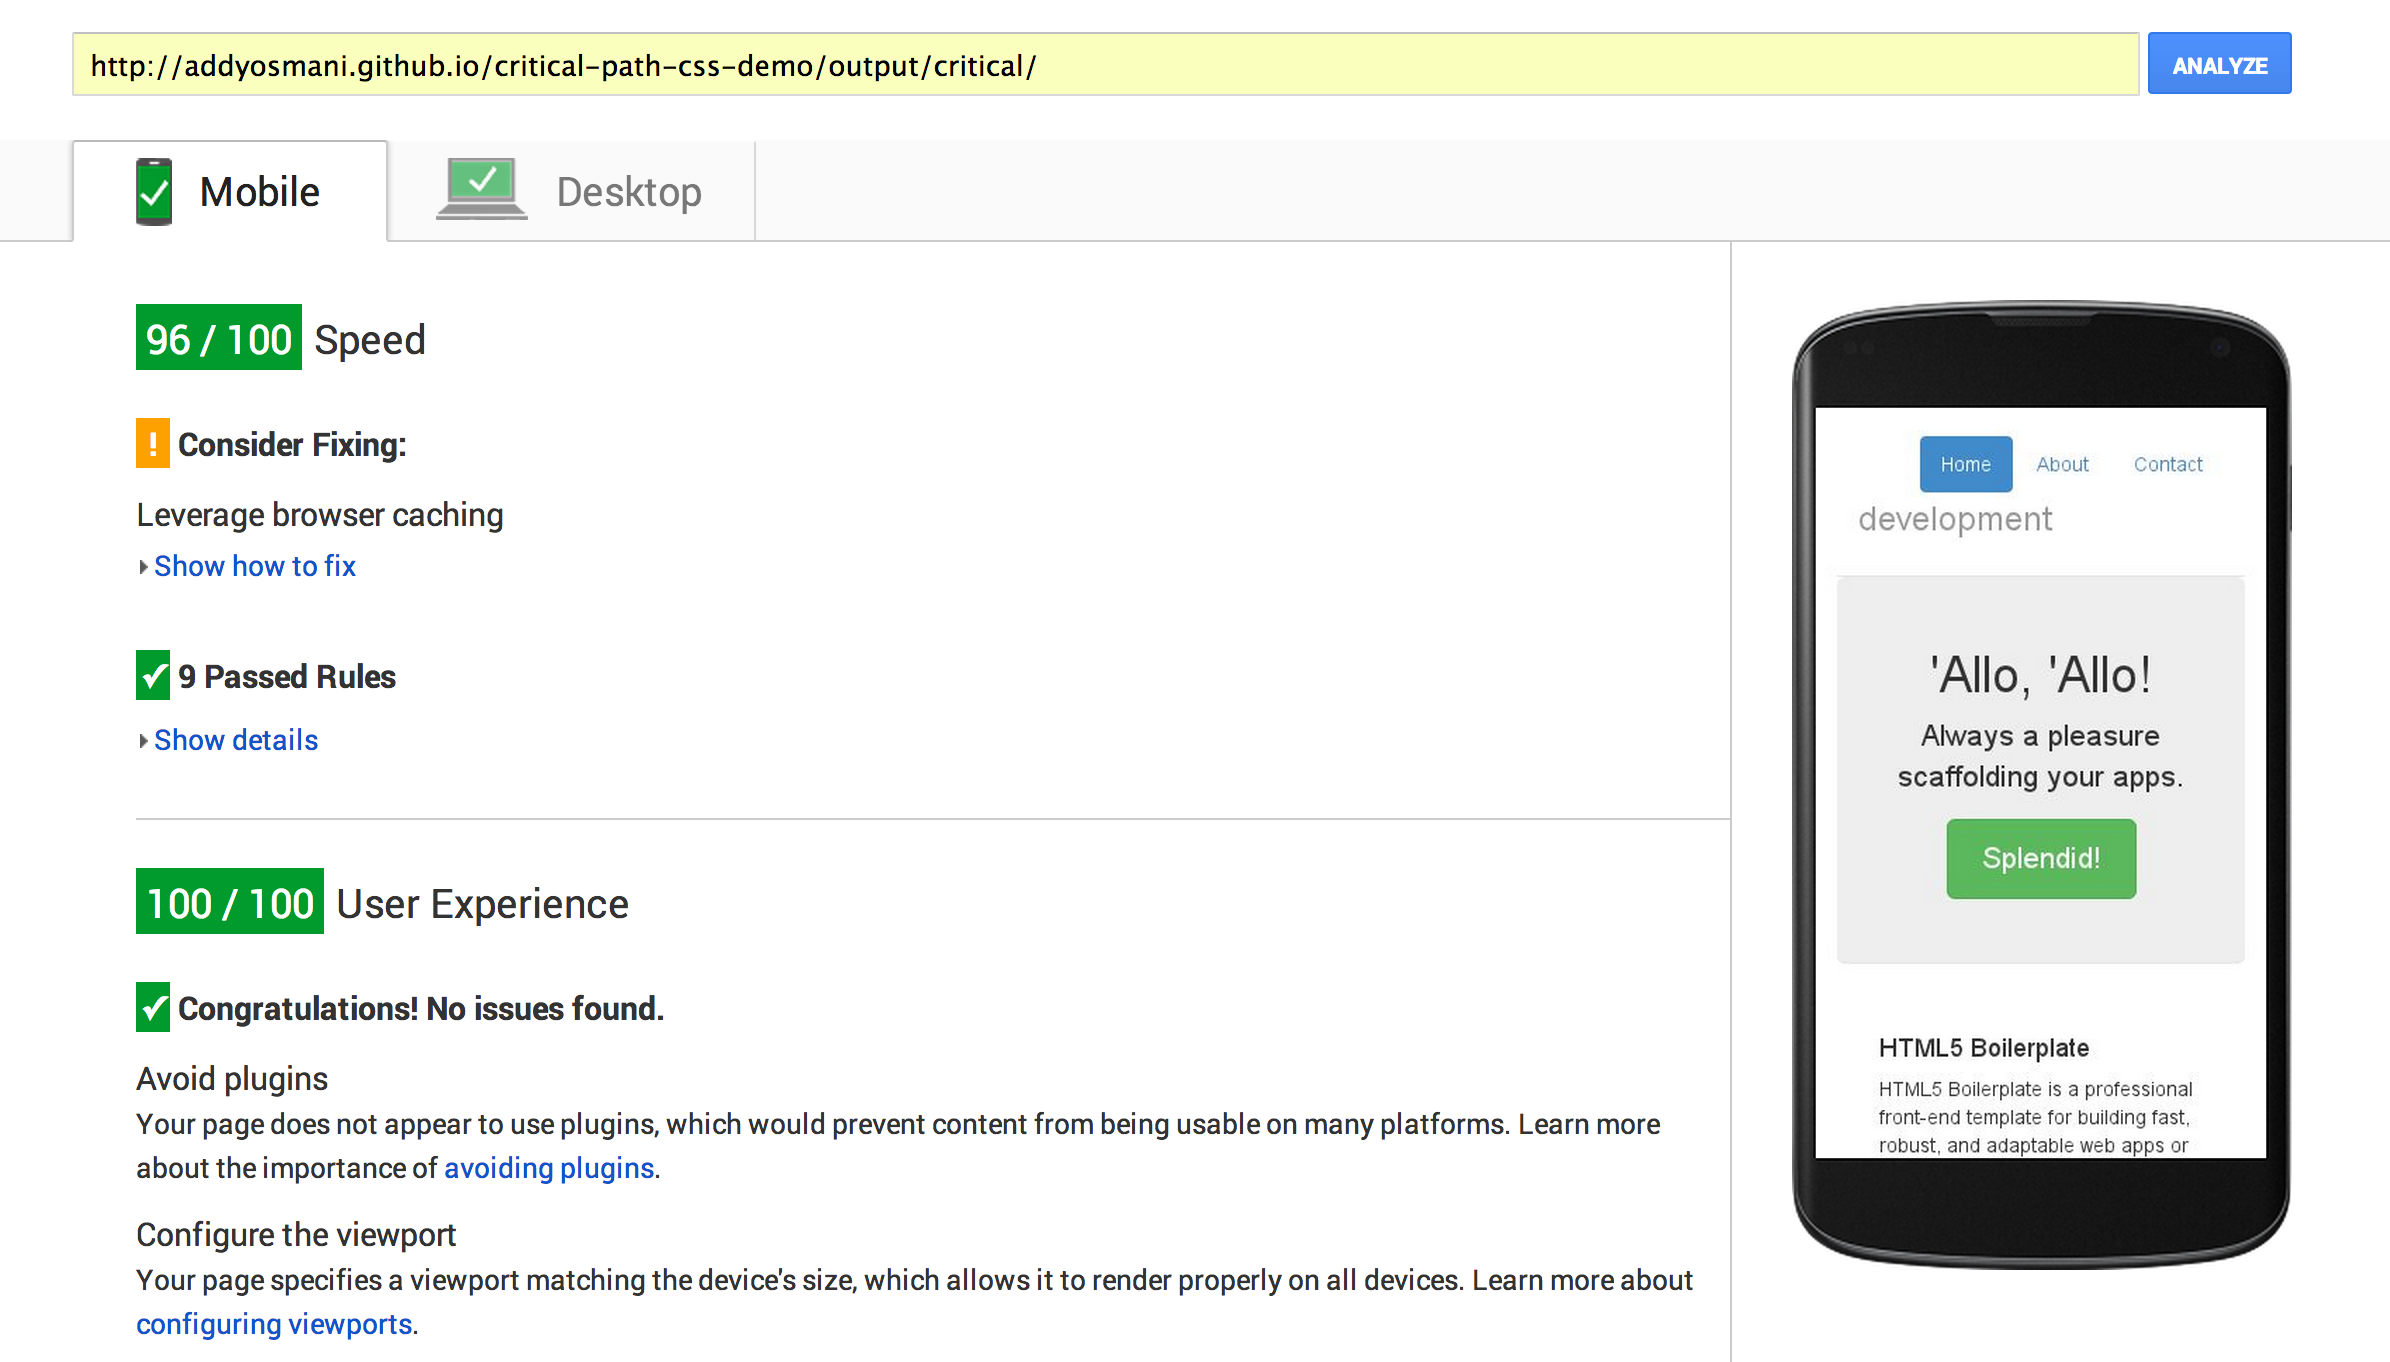Click the mobile phone checkmark icon
This screenshot has height=1362, width=2390.
click(x=154, y=191)
